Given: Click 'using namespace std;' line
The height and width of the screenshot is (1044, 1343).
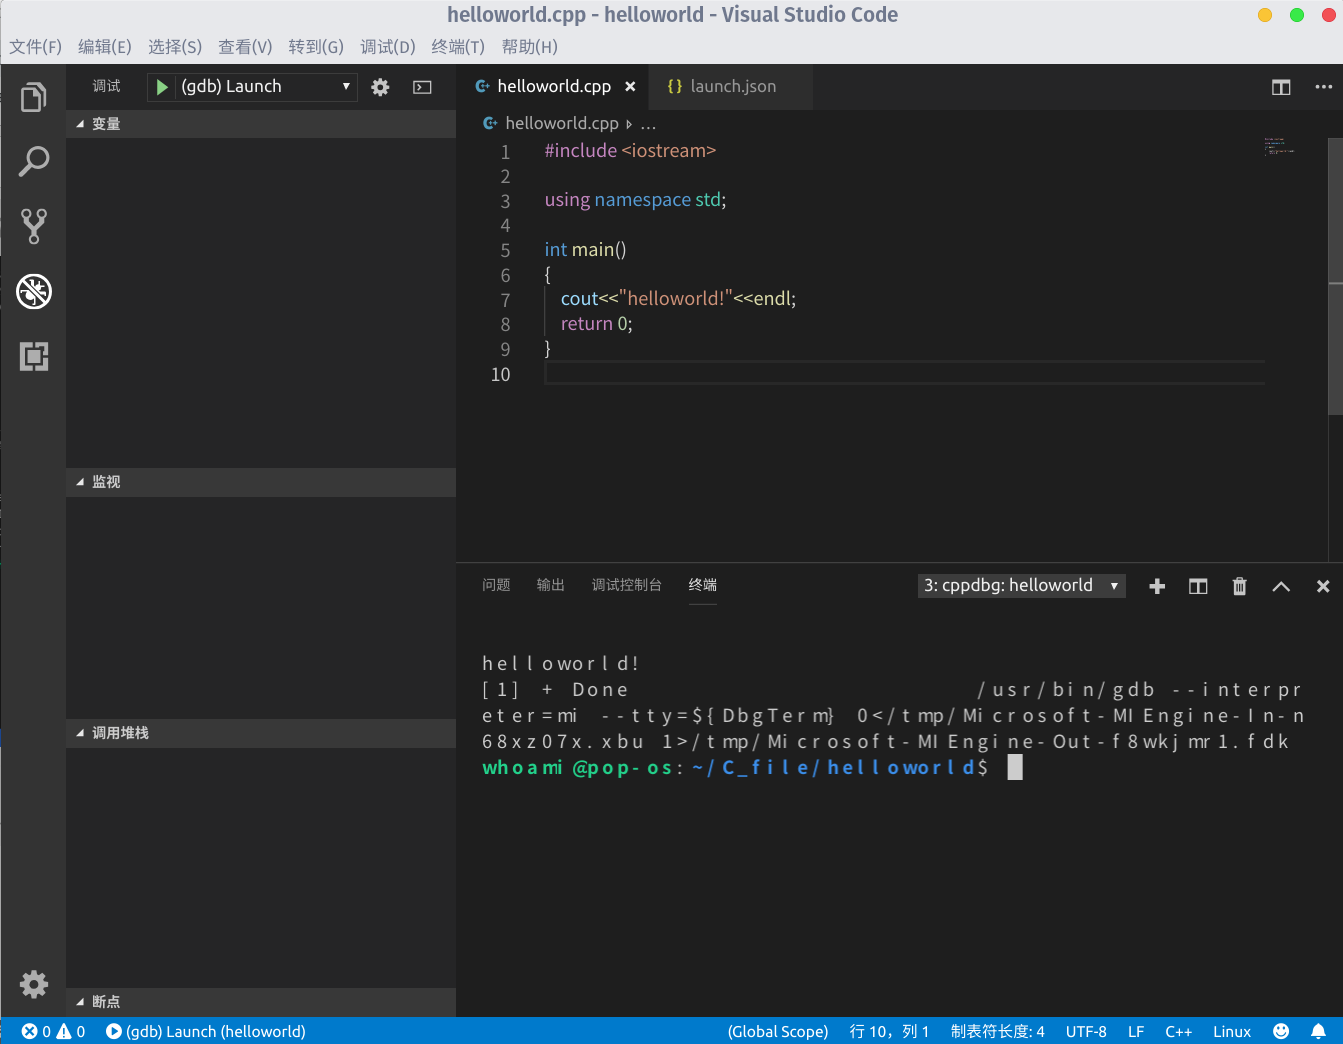Looking at the screenshot, I should (x=635, y=200).
